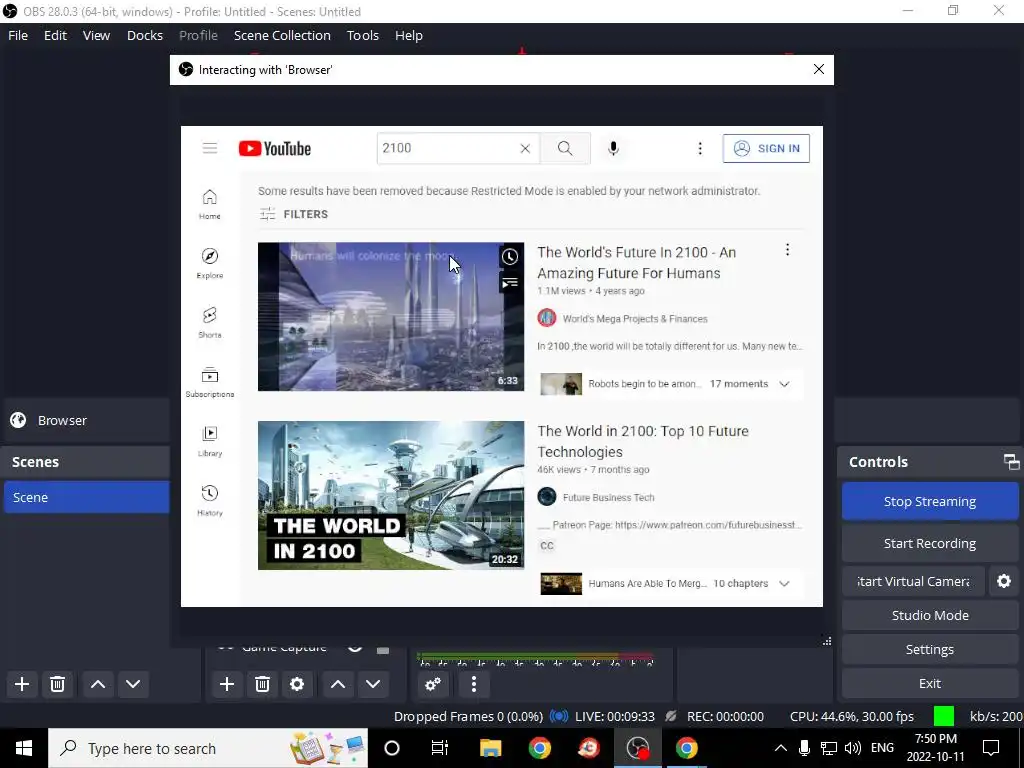Open virtual camera settings gear
This screenshot has width=1024, height=768.
coord(1004,581)
